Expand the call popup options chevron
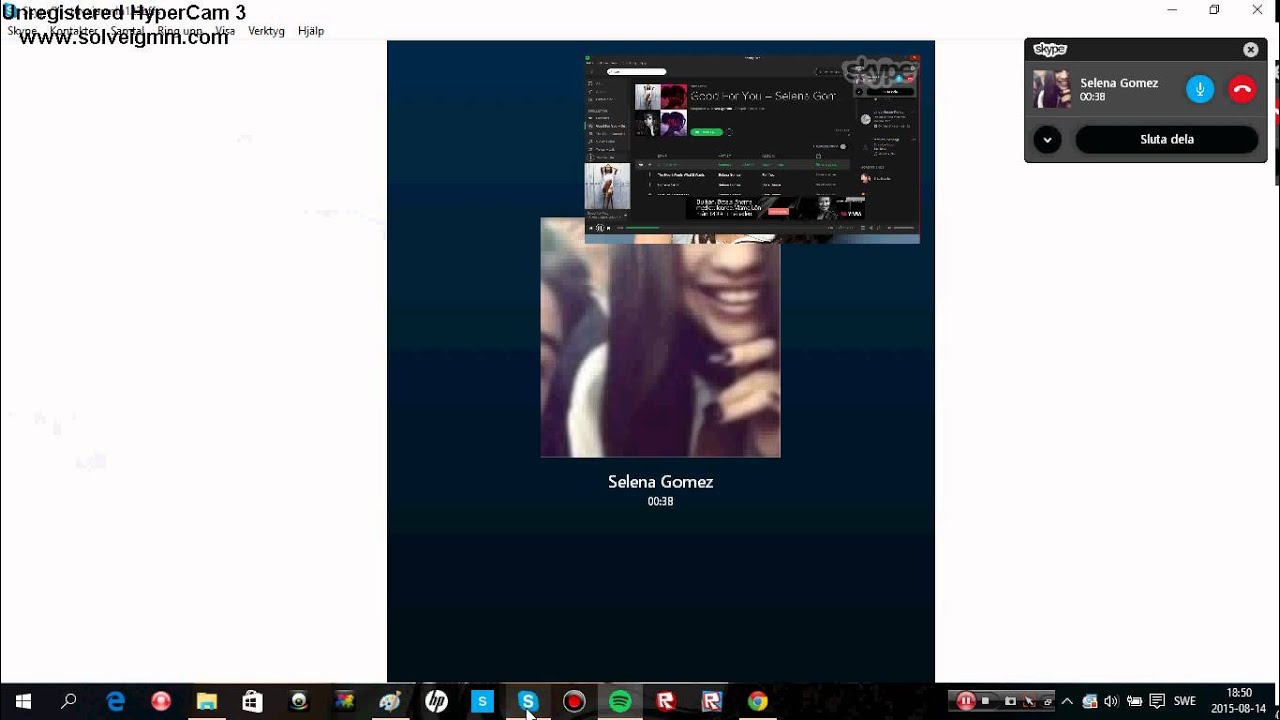The width and height of the screenshot is (1280, 720). click(1047, 140)
